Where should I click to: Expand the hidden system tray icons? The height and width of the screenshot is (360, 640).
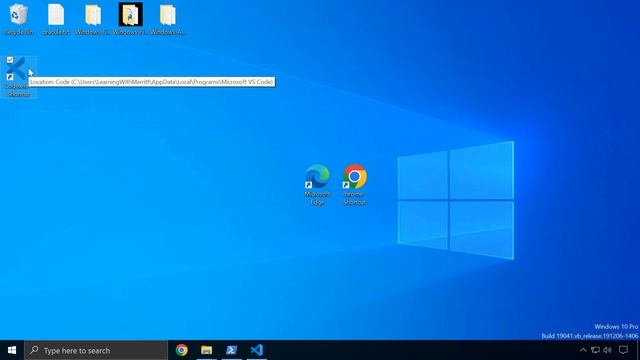(x=583, y=350)
